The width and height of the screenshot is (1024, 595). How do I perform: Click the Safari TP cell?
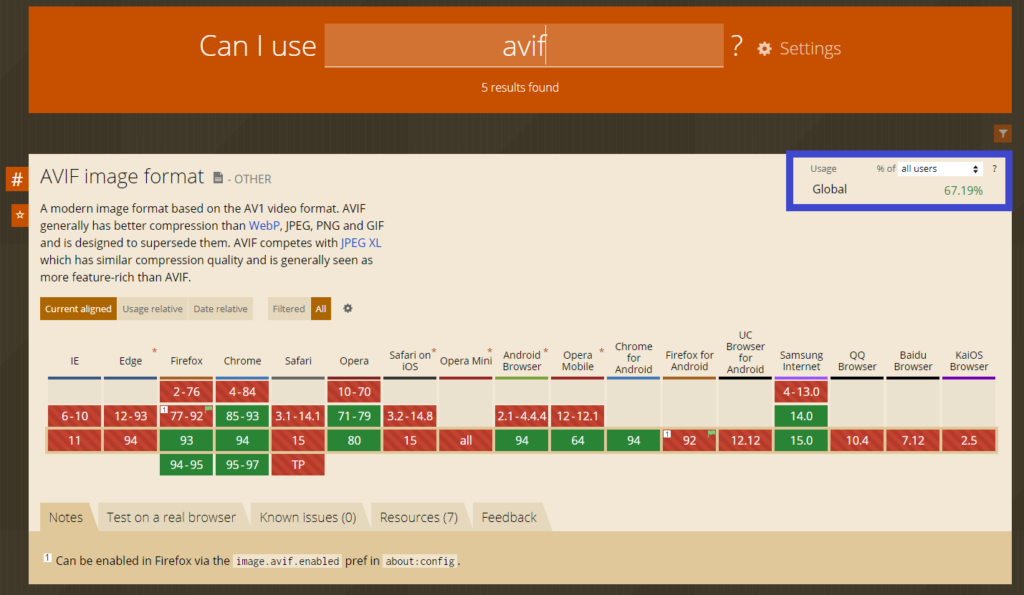click(298, 465)
